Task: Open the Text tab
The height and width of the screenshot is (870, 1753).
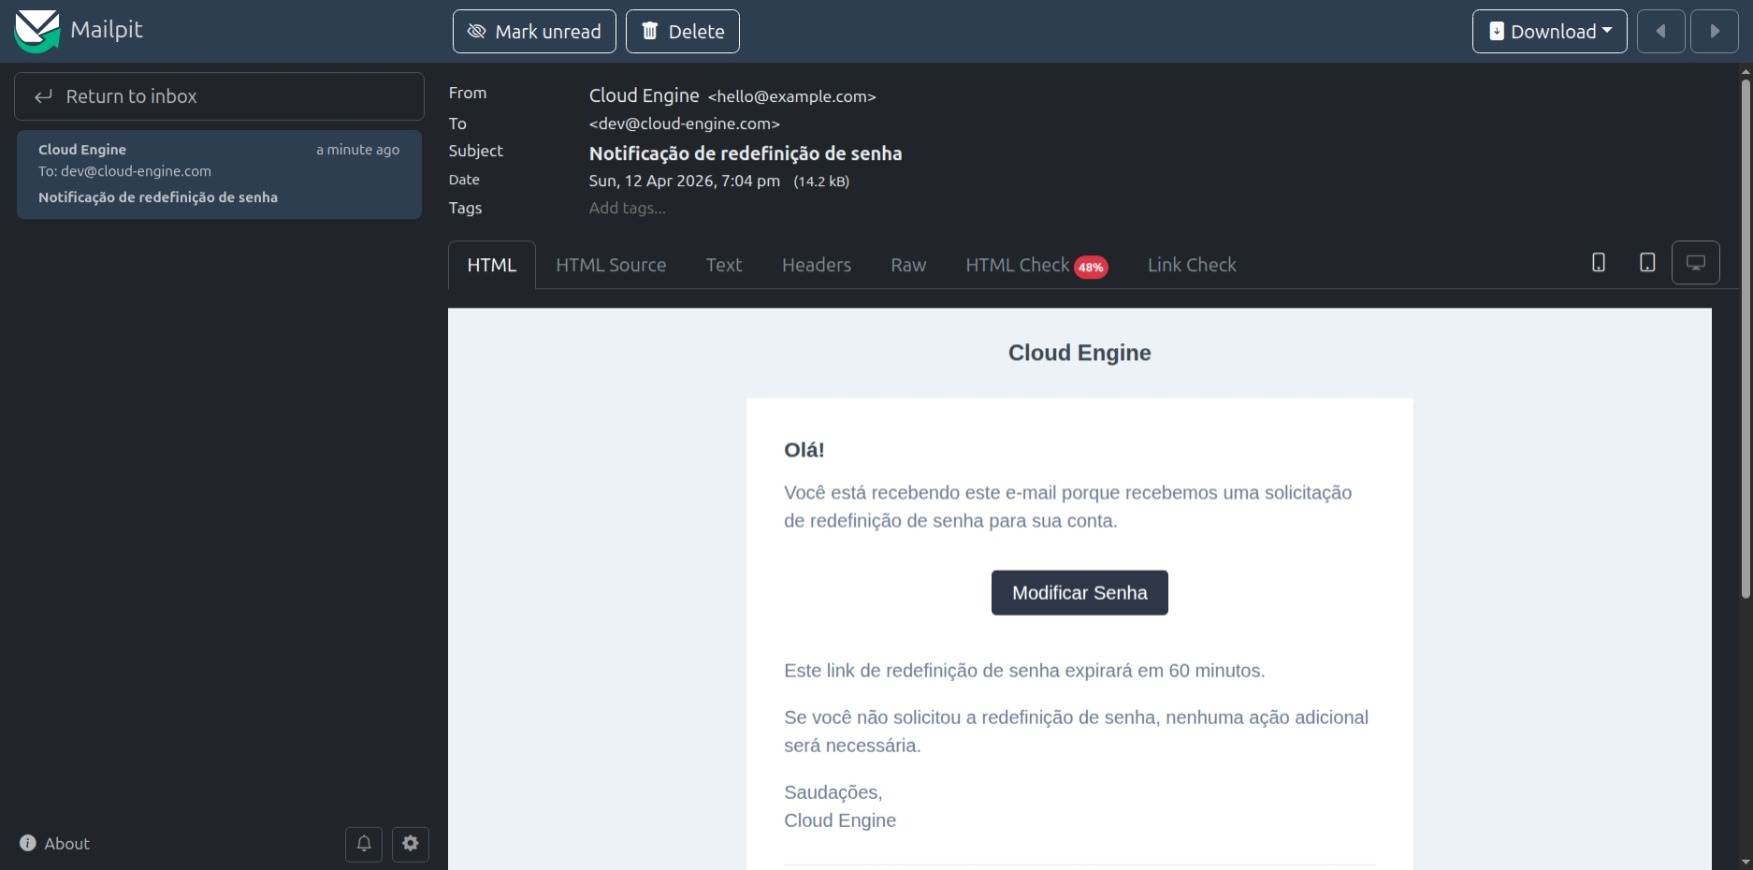Action: [x=724, y=265]
